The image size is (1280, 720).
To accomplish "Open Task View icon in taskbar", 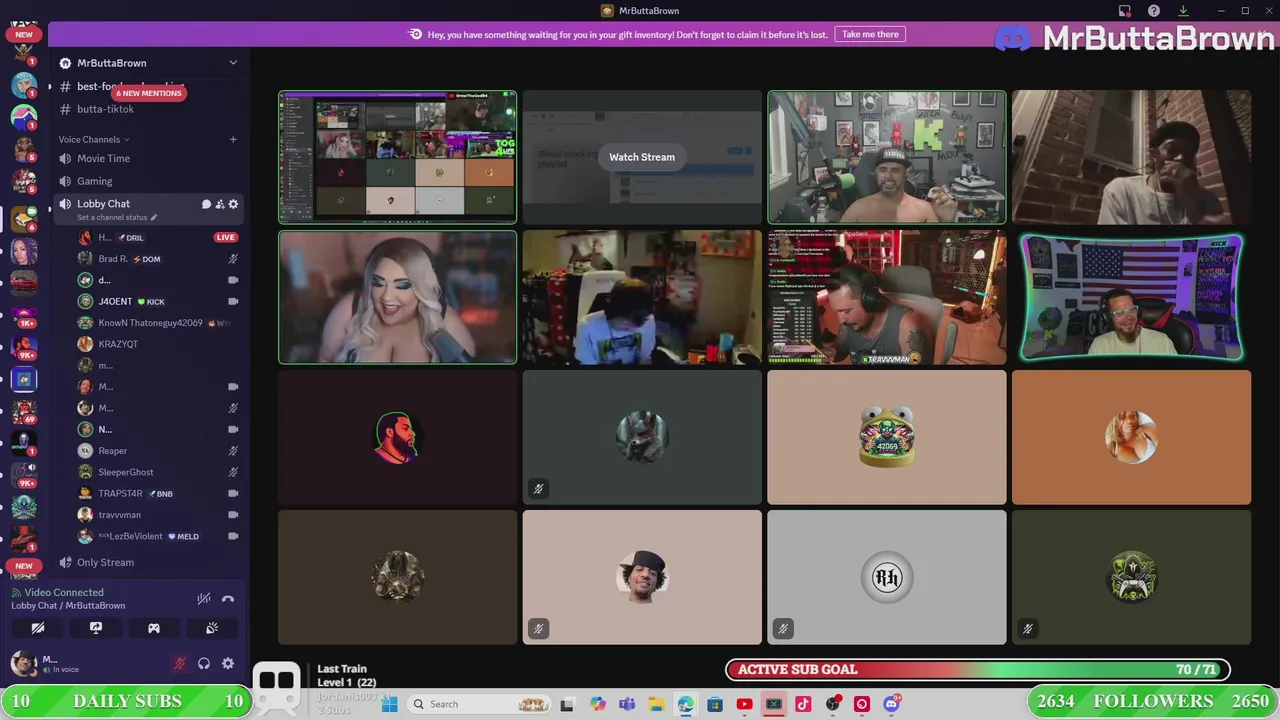I will [x=568, y=704].
